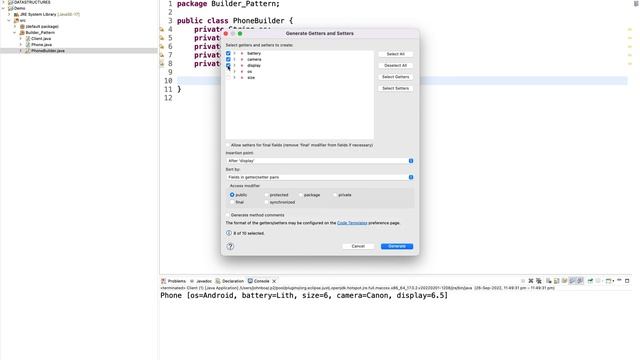
Task: Cancel the Generate Getters and Setters dialog
Action: (x=358, y=246)
